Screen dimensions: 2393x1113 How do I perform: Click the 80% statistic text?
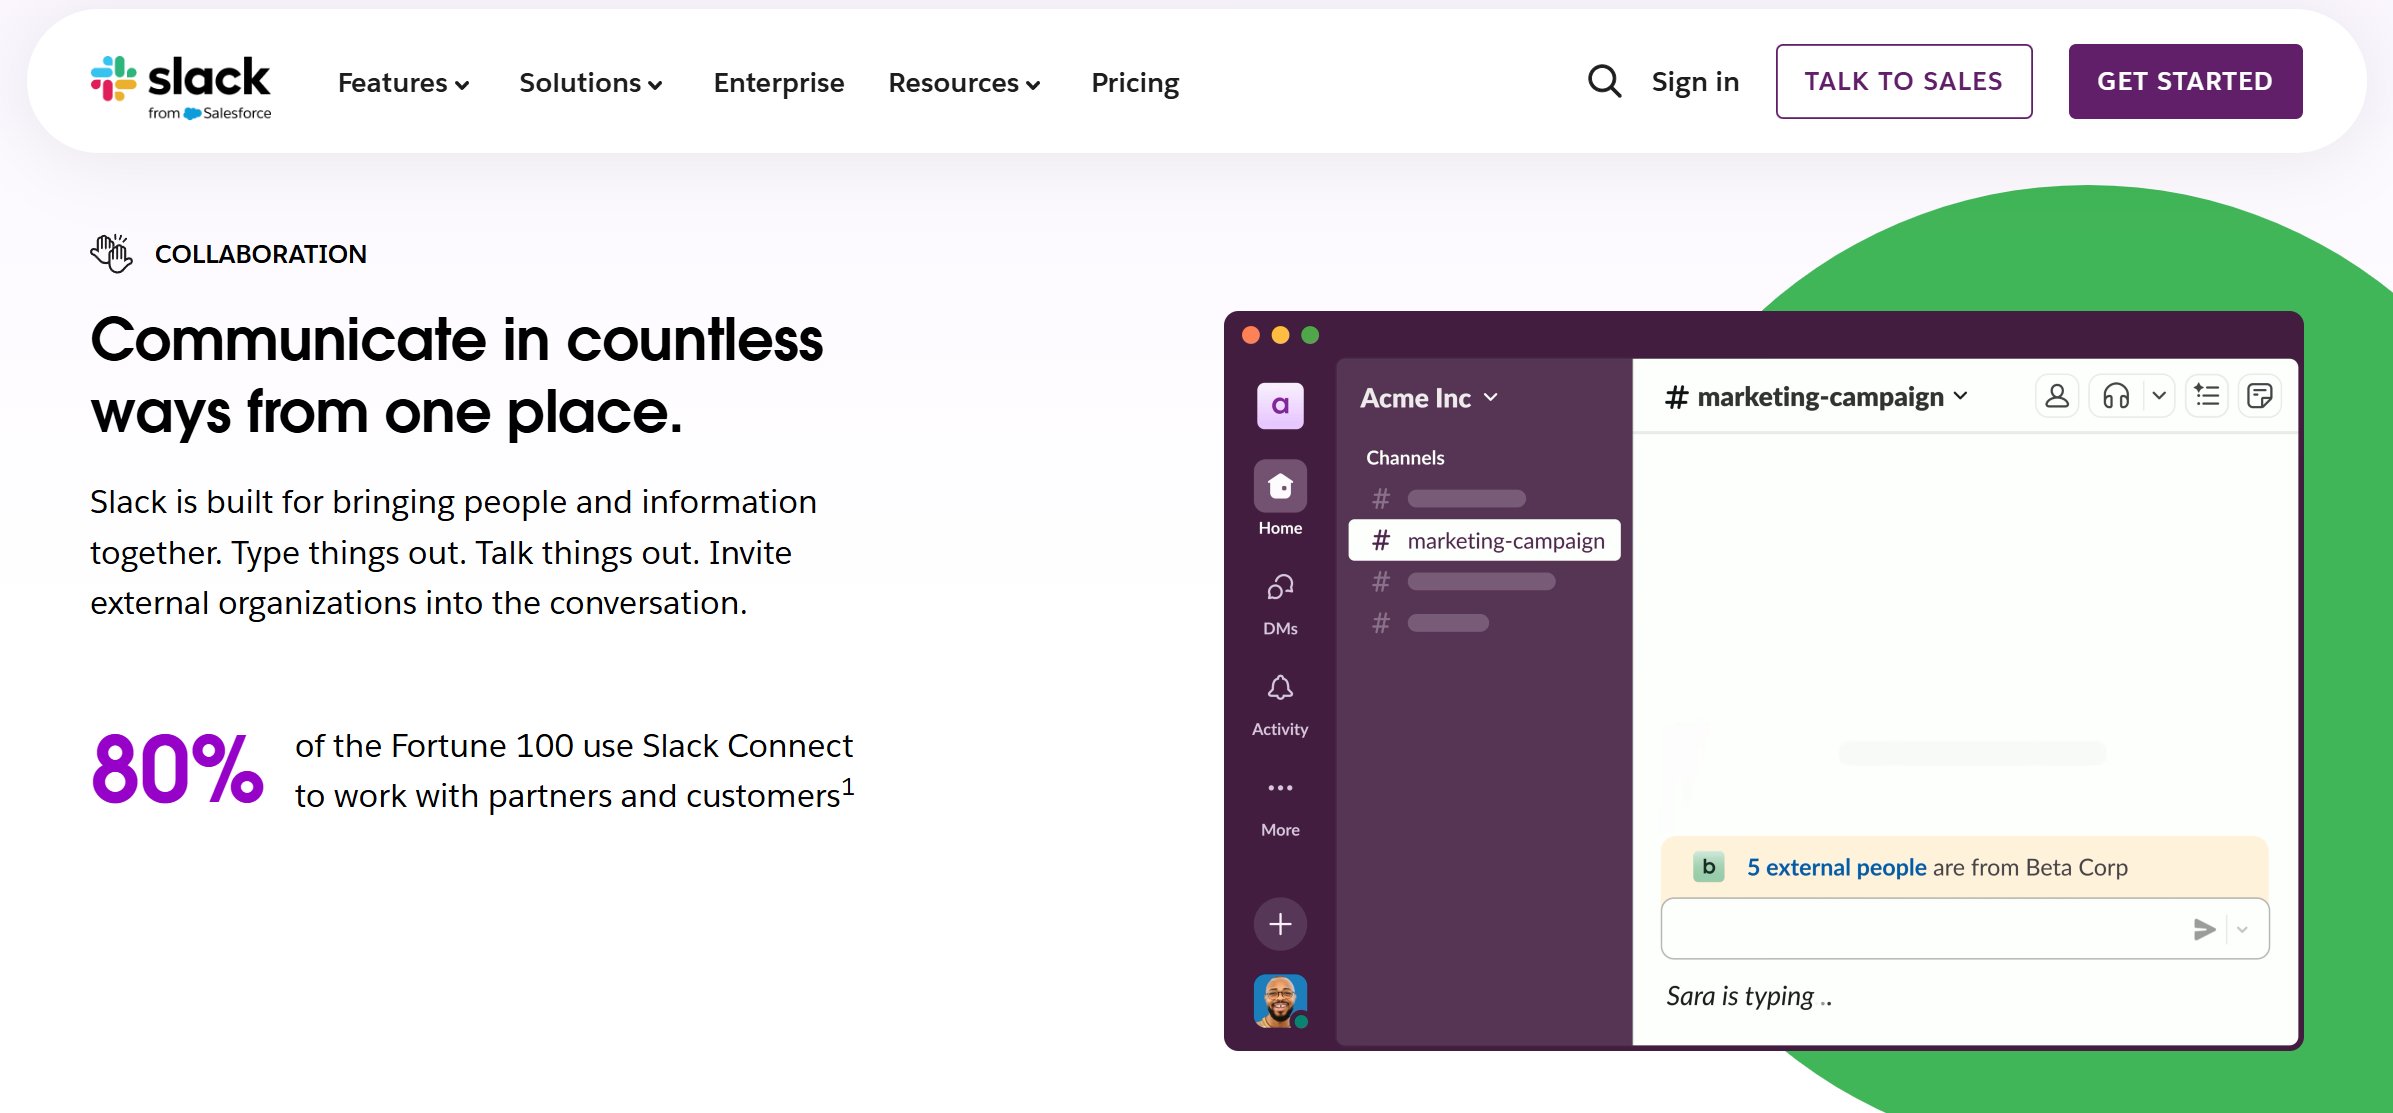(x=178, y=769)
